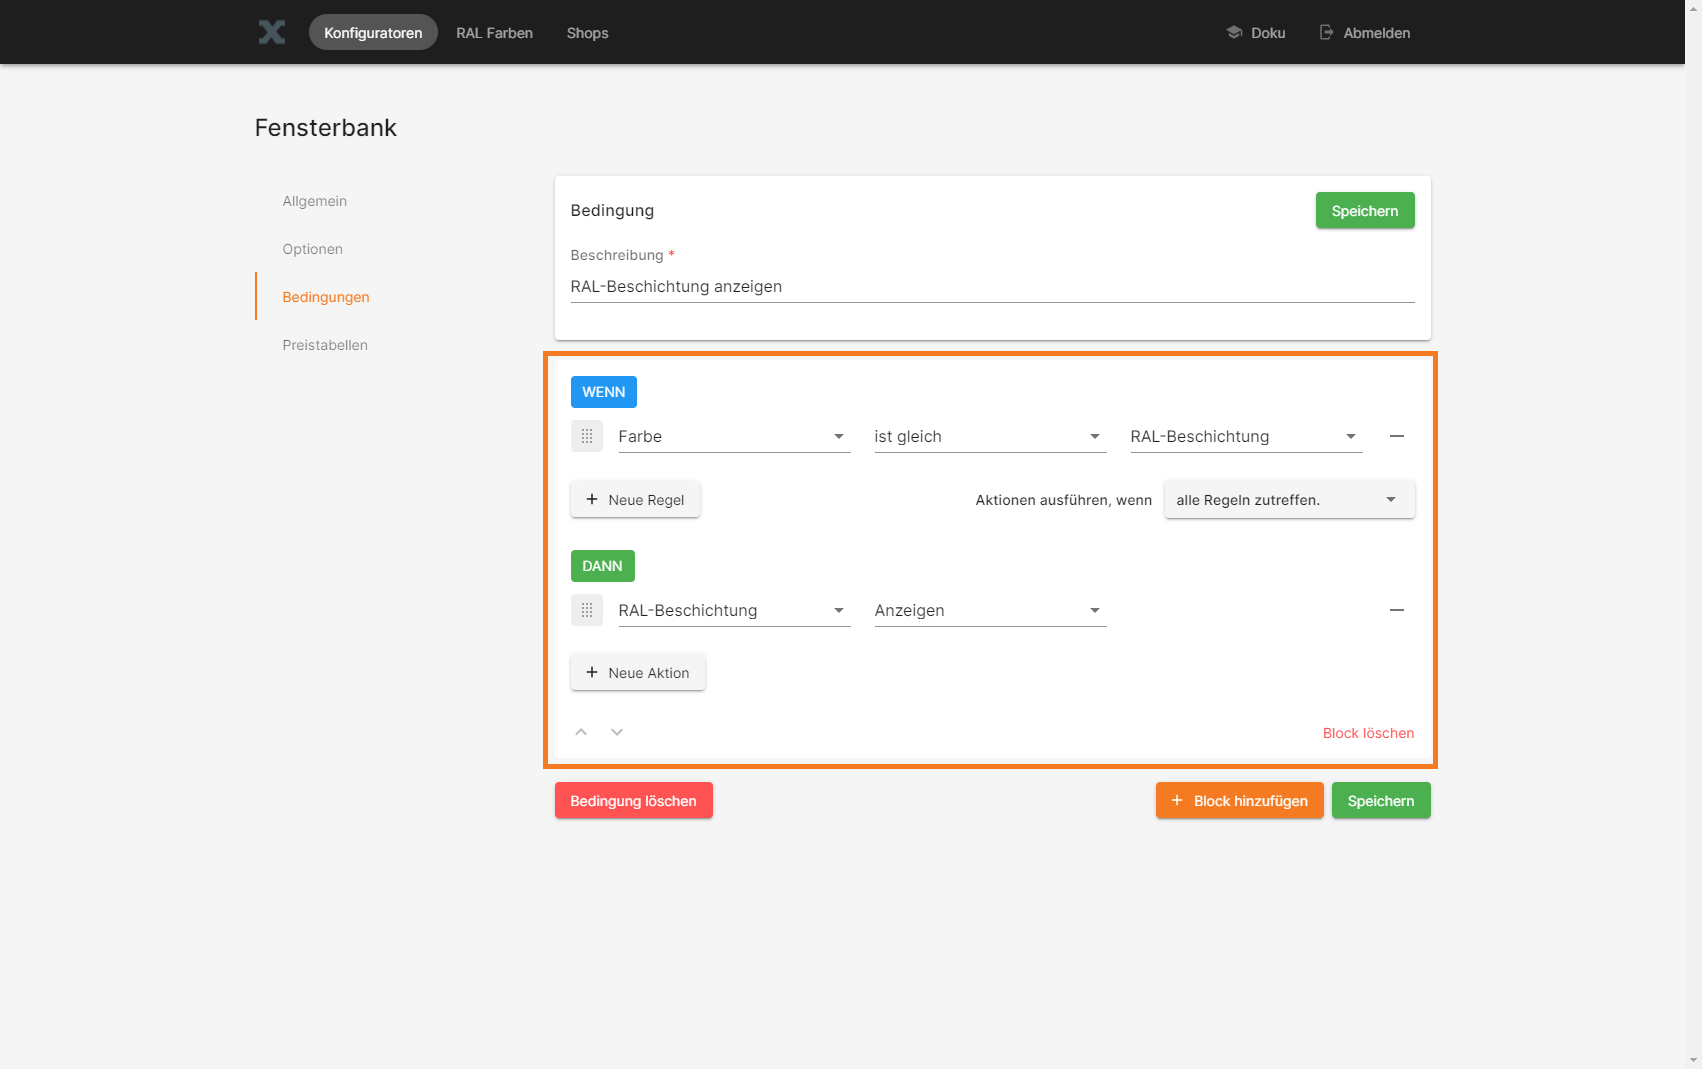Remove the Farbe rule with minus icon

(x=1397, y=436)
